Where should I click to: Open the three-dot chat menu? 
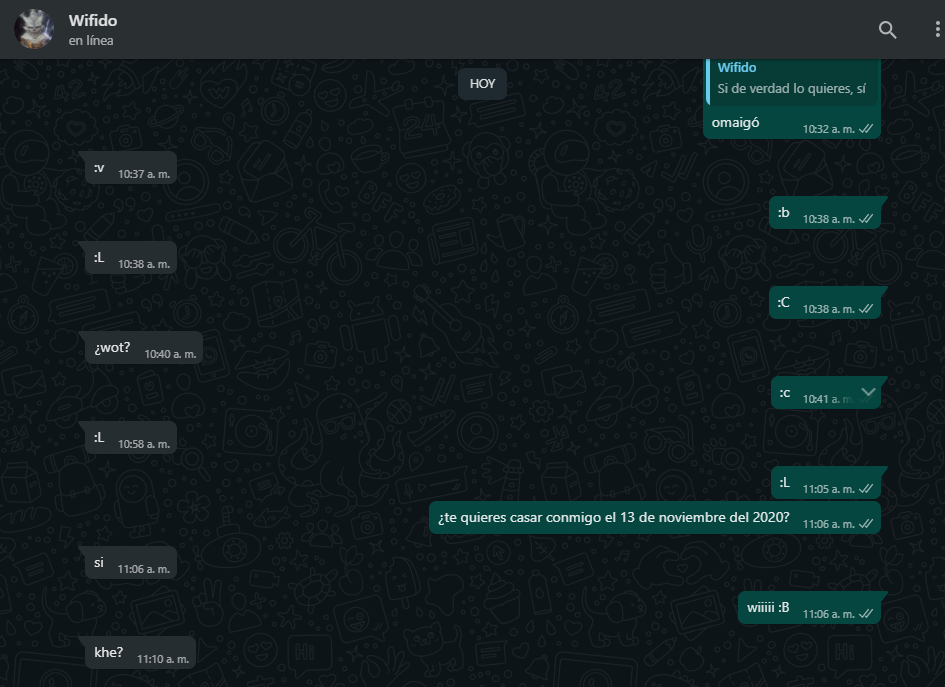[x=937, y=30]
